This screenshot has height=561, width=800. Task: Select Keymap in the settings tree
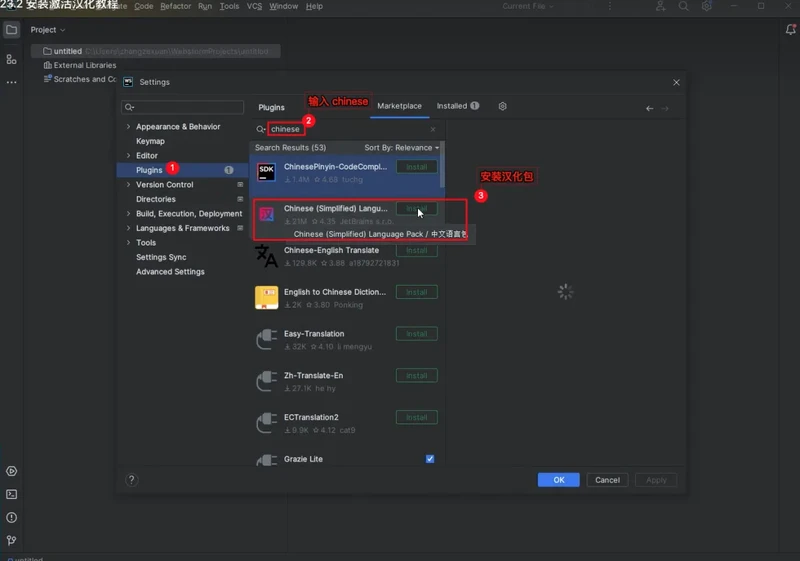pyautogui.click(x=150, y=141)
